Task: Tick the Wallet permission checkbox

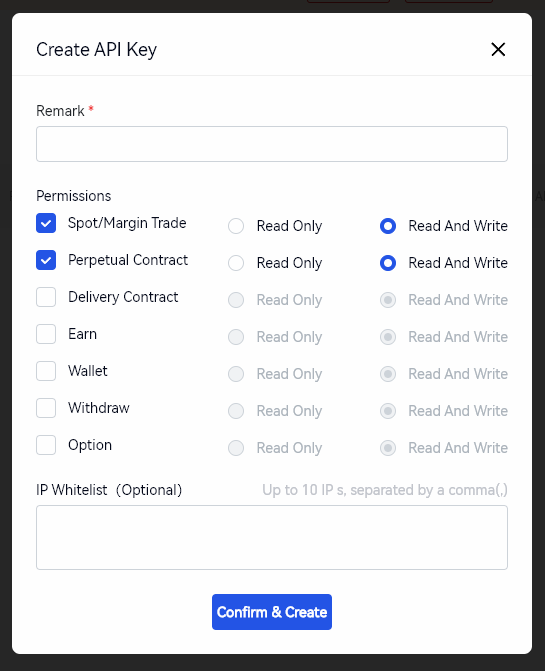Action: [x=46, y=371]
